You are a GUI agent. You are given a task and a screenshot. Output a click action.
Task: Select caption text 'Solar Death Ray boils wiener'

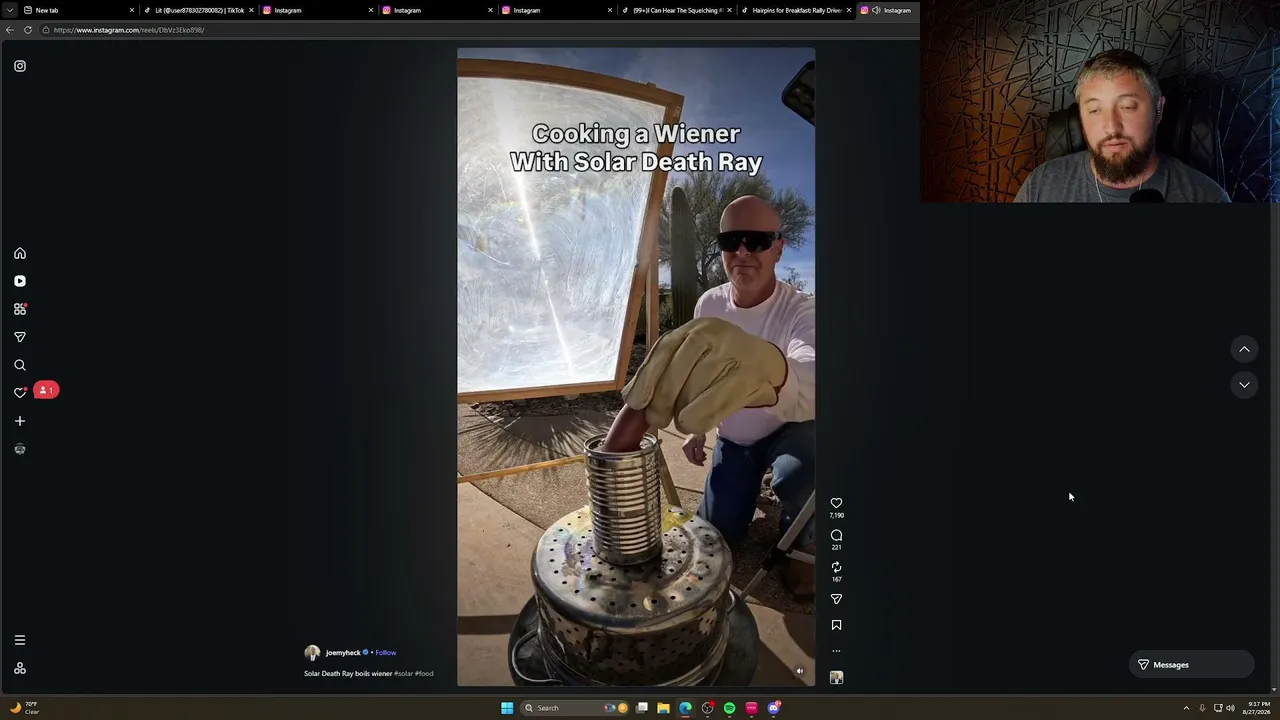click(x=348, y=674)
